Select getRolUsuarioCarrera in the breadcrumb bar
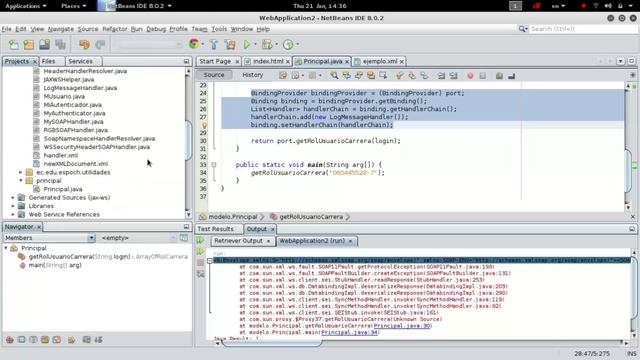This screenshot has width=640, height=360. click(311, 217)
